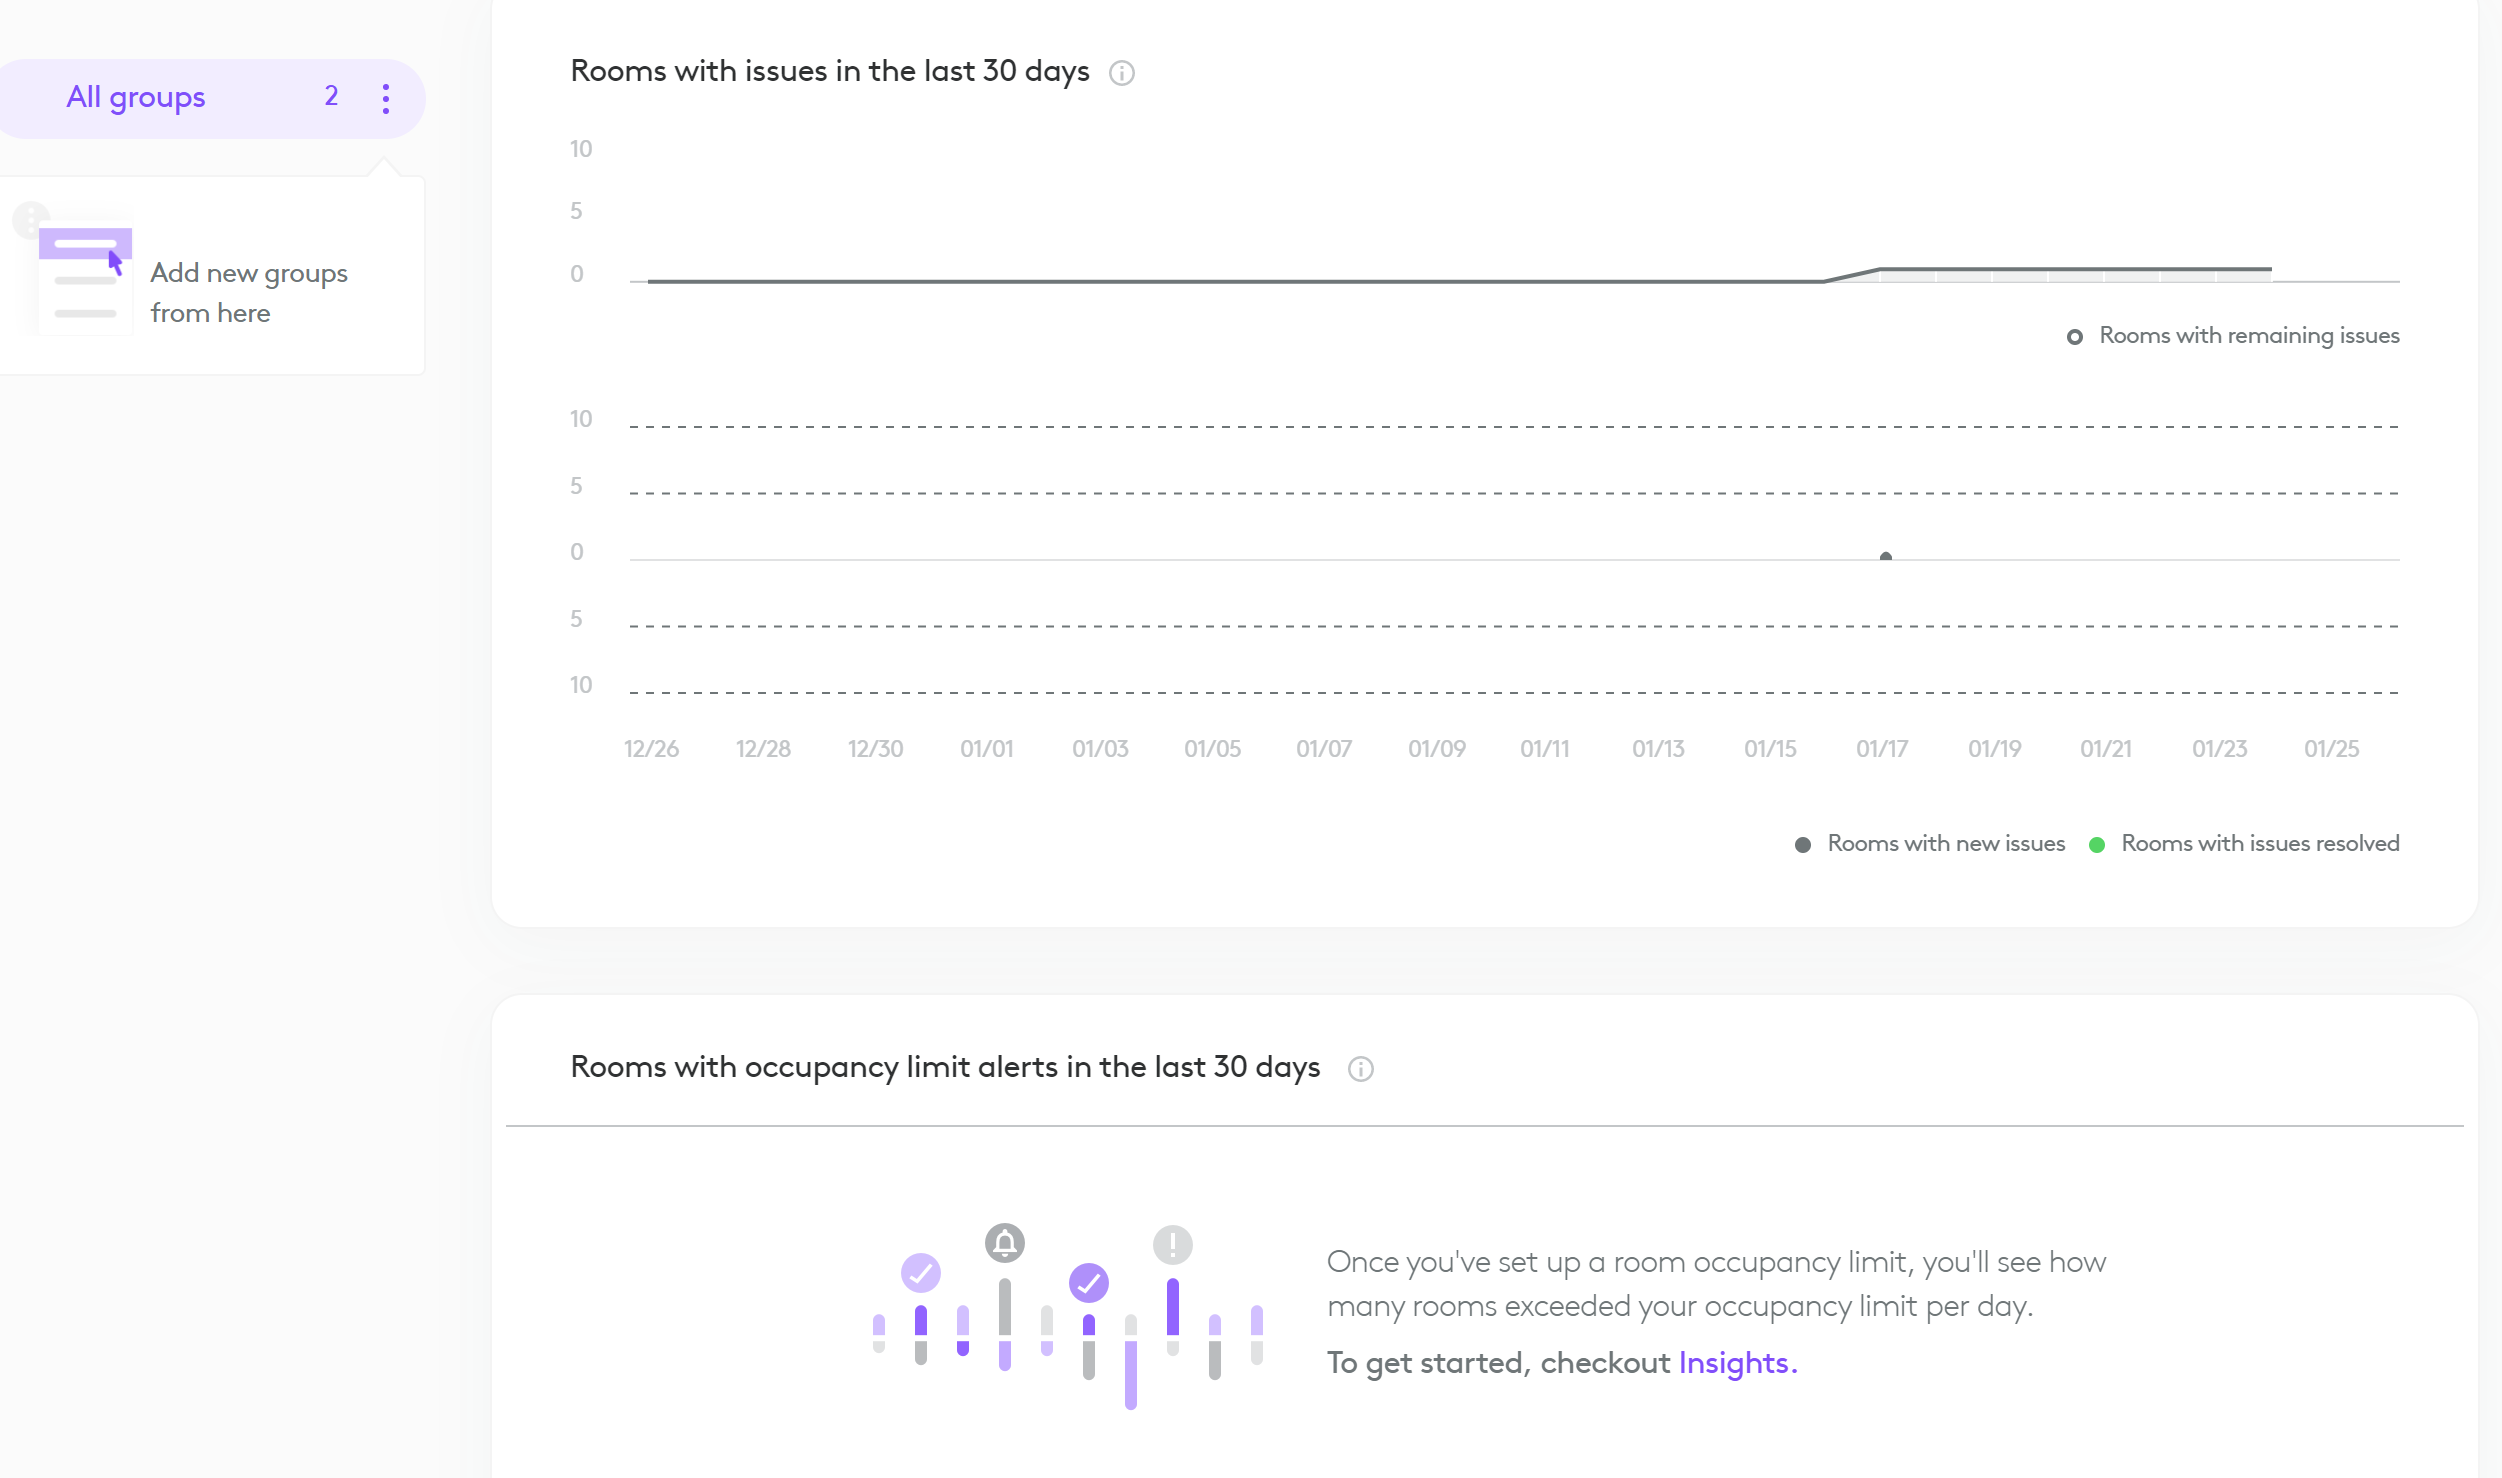This screenshot has width=2502, height=1478.
Task: Click the add-groups illustration with cursor icon
Action: coord(84,275)
